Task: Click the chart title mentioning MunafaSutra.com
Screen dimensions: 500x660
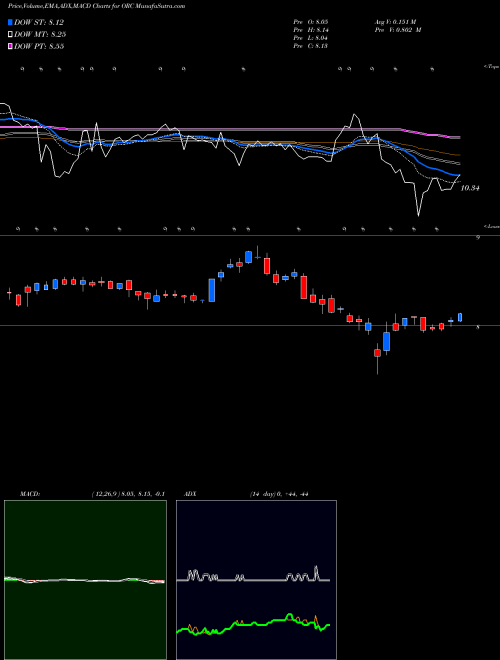Action: pos(96,6)
